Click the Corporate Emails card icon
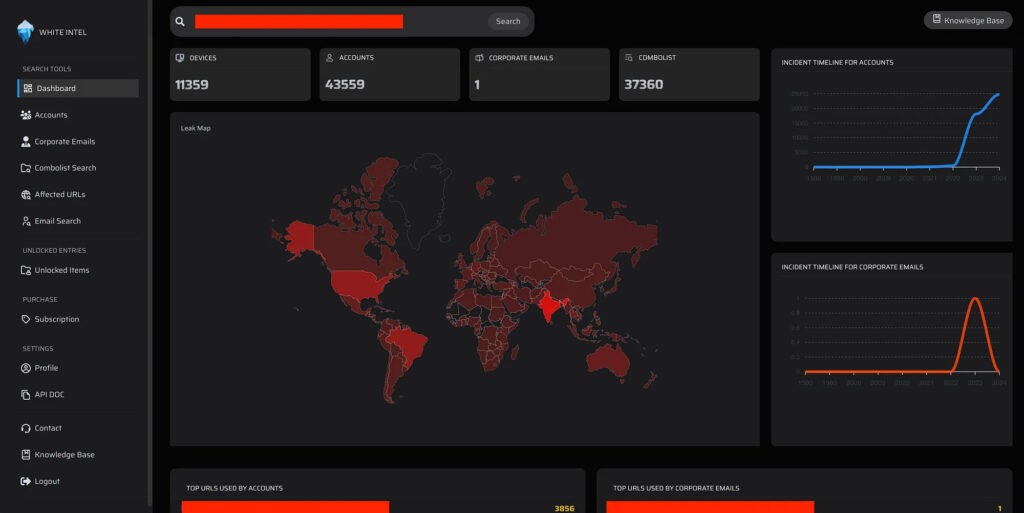Viewport: 1024px width, 513px height. [479, 58]
